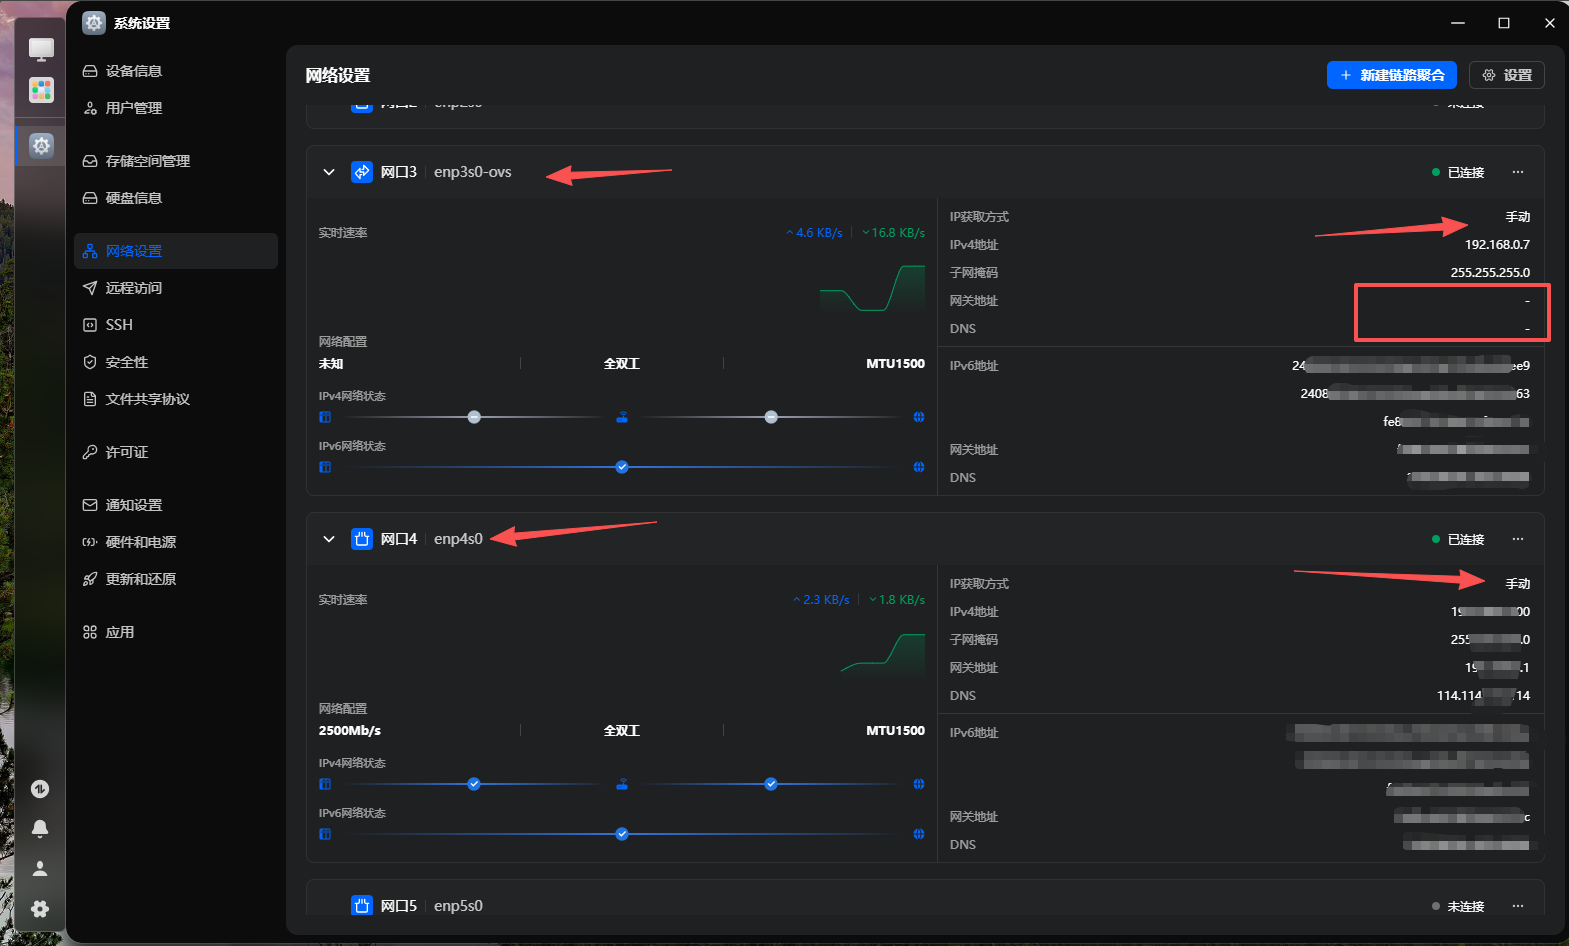Open more options menu for 网口4

(x=1518, y=539)
